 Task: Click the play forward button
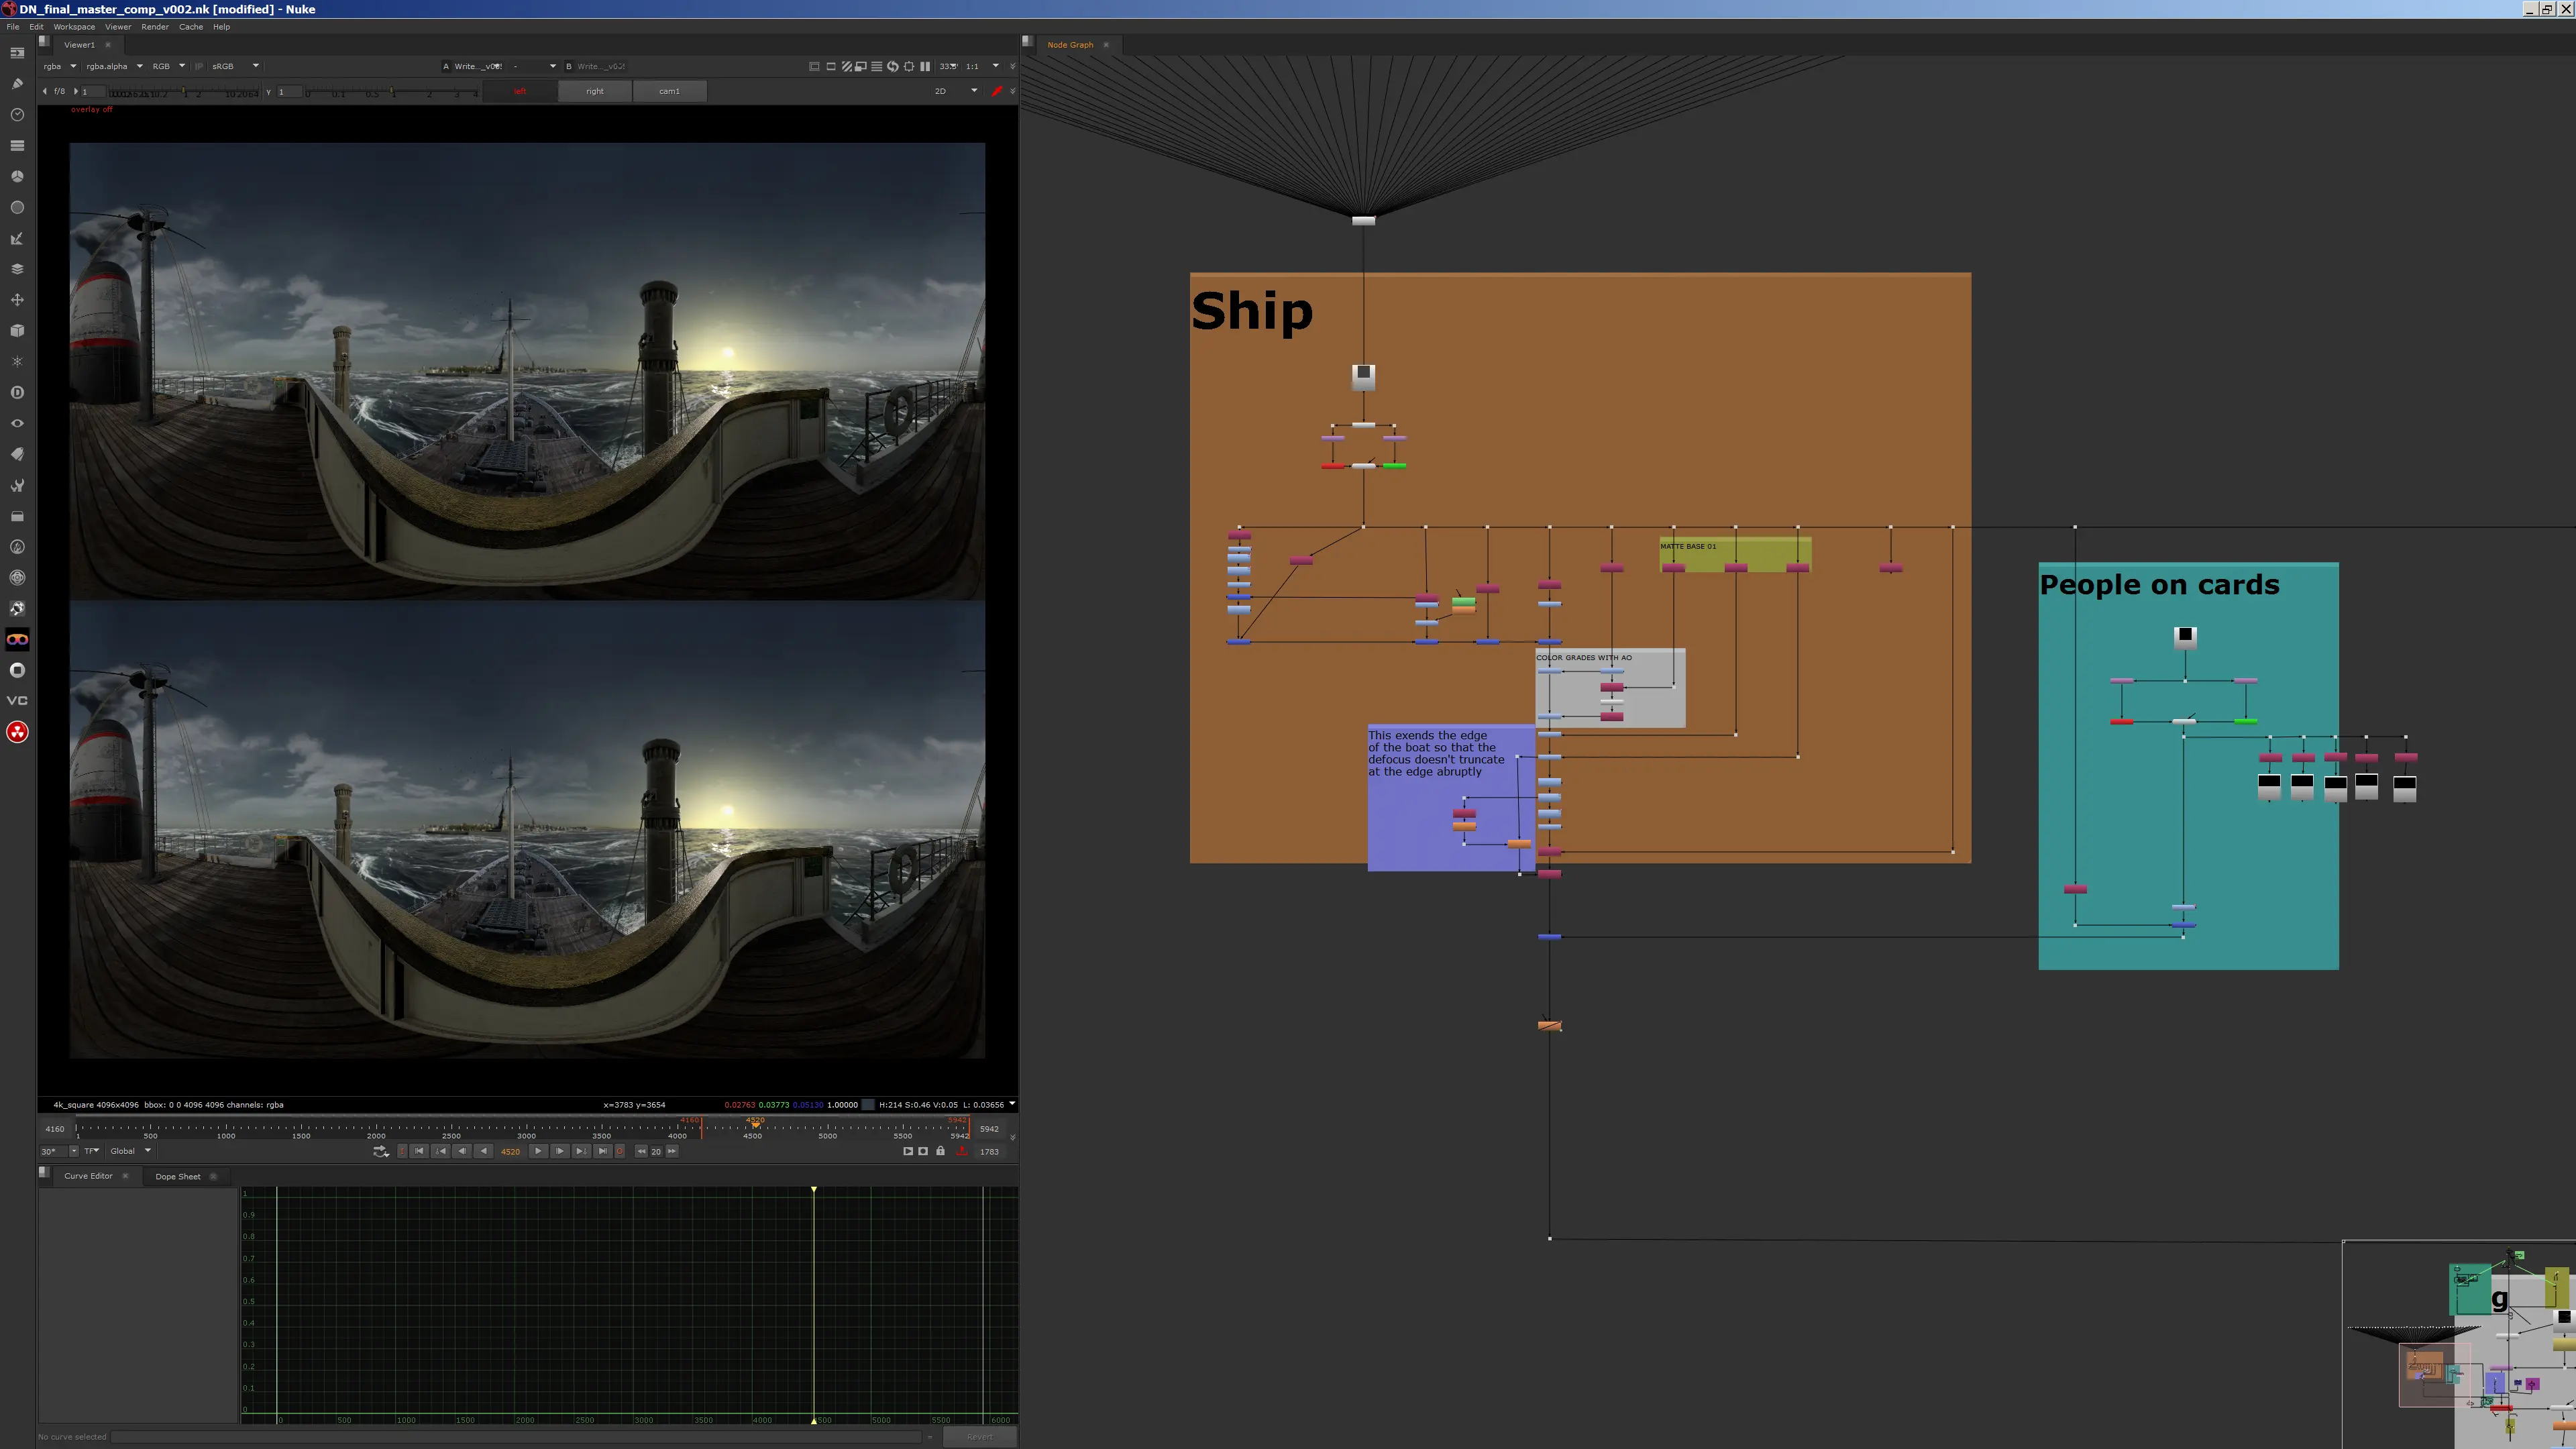538,1151
